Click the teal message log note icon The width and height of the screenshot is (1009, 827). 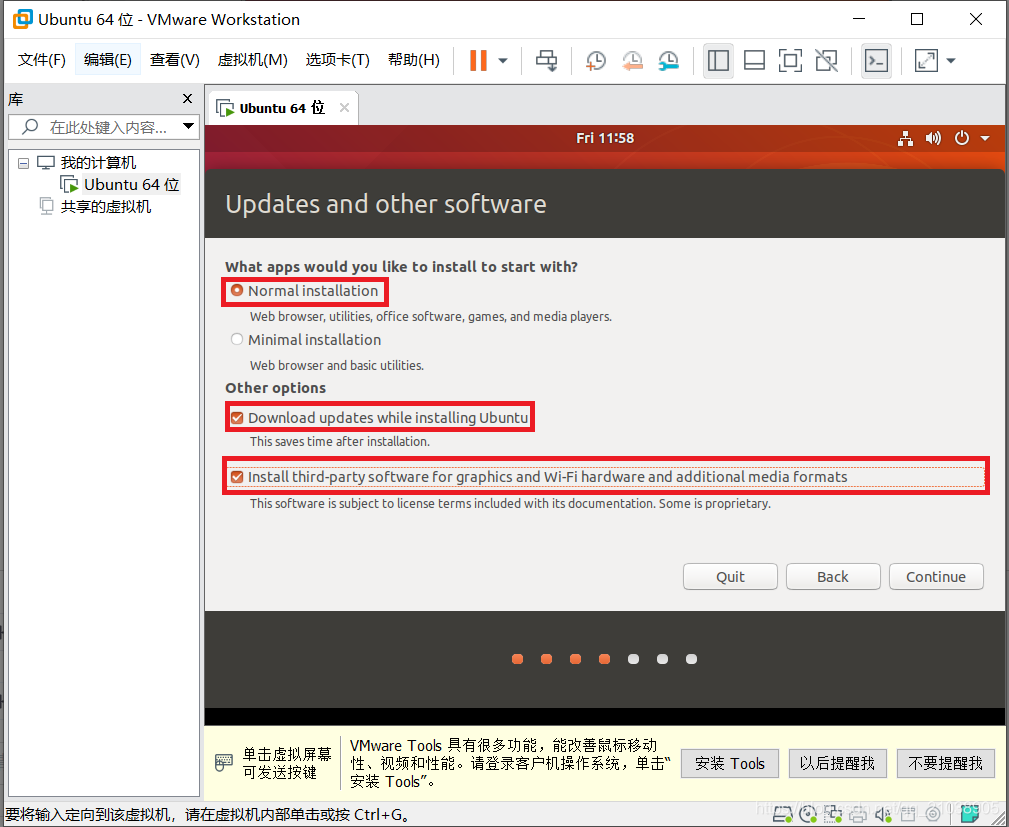tap(969, 815)
